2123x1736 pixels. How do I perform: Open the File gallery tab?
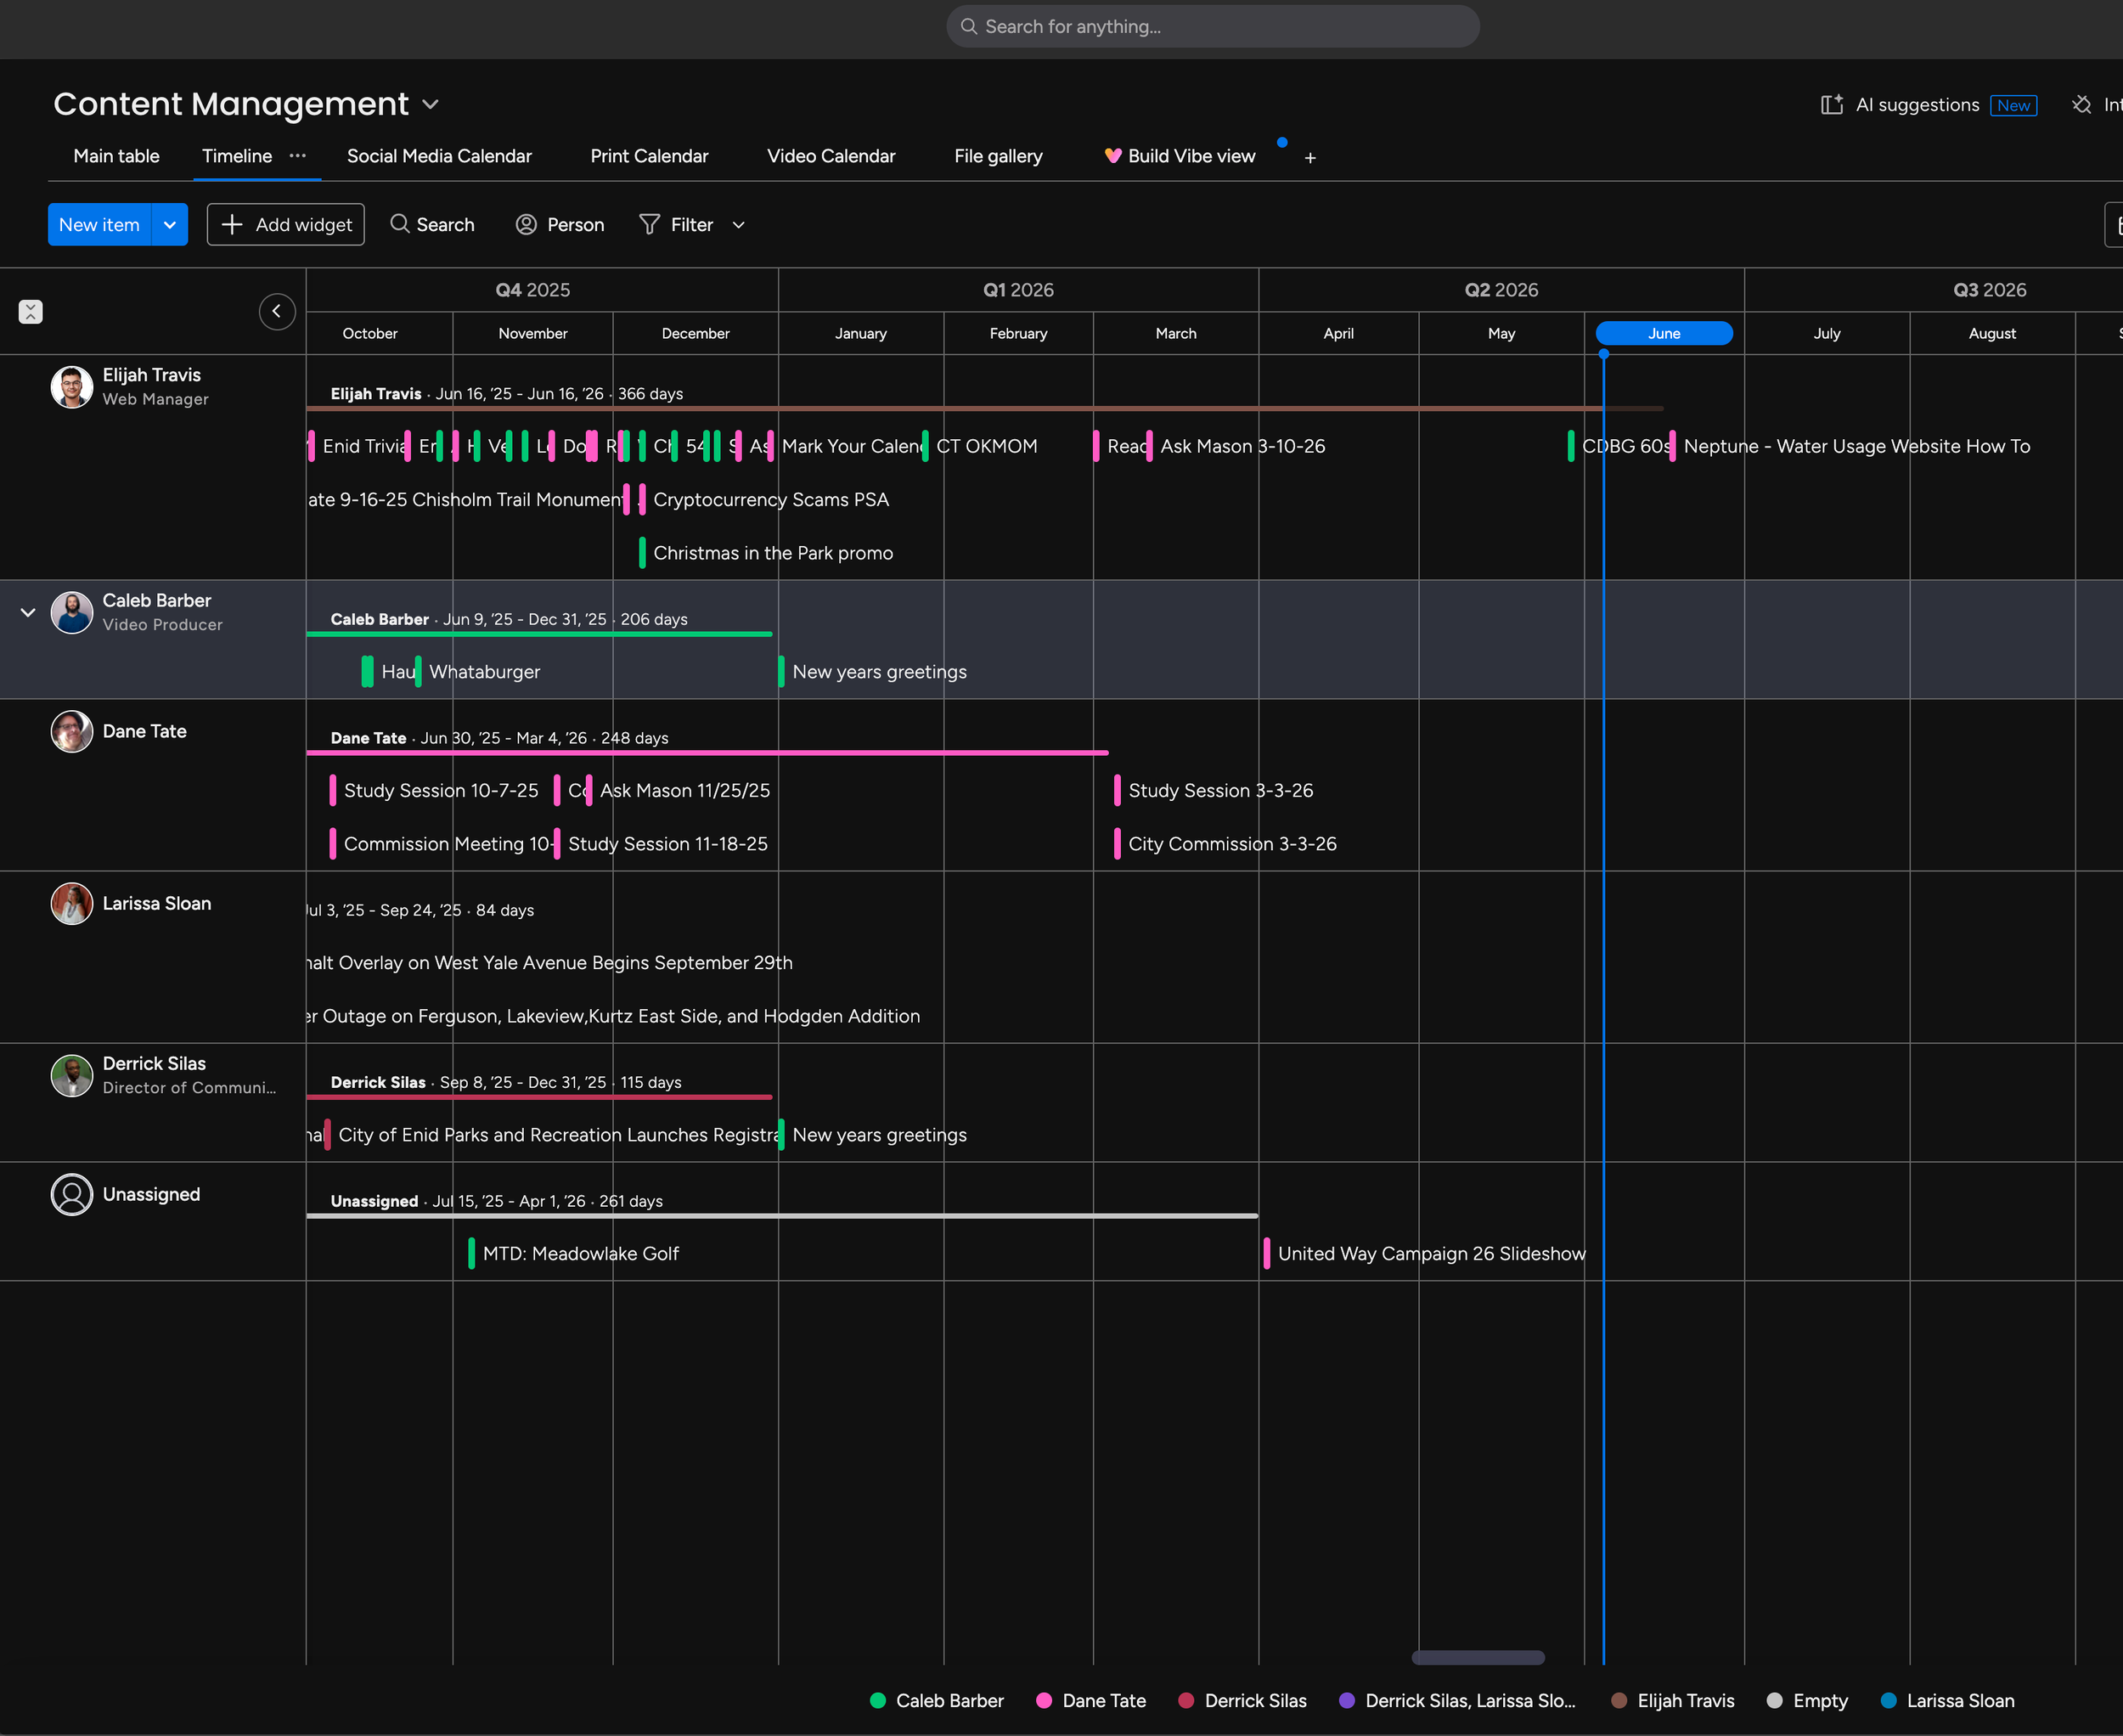click(998, 156)
